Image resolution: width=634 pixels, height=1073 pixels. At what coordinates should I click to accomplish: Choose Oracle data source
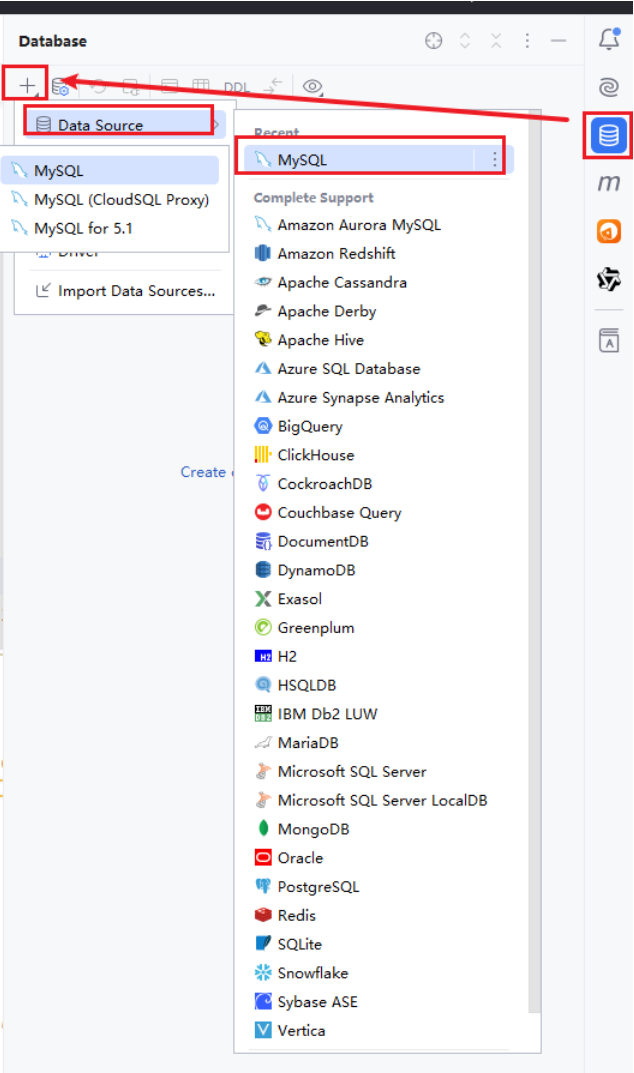pyautogui.click(x=289, y=857)
